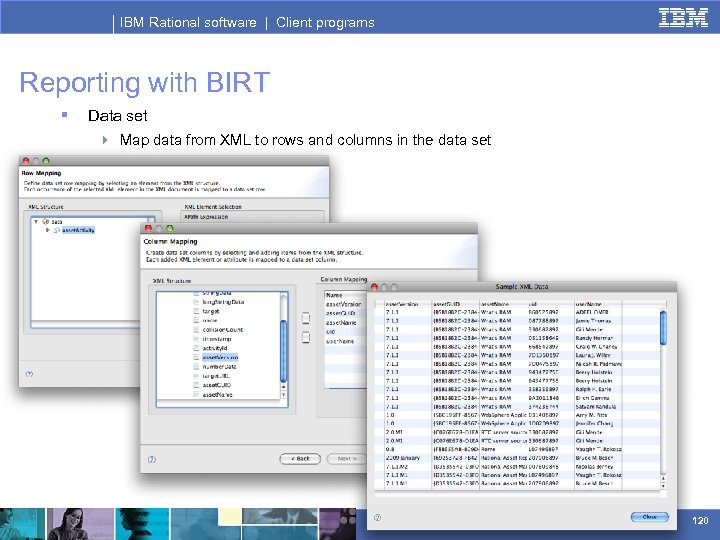Open help in the Sample XML Data dialog

tap(377, 518)
